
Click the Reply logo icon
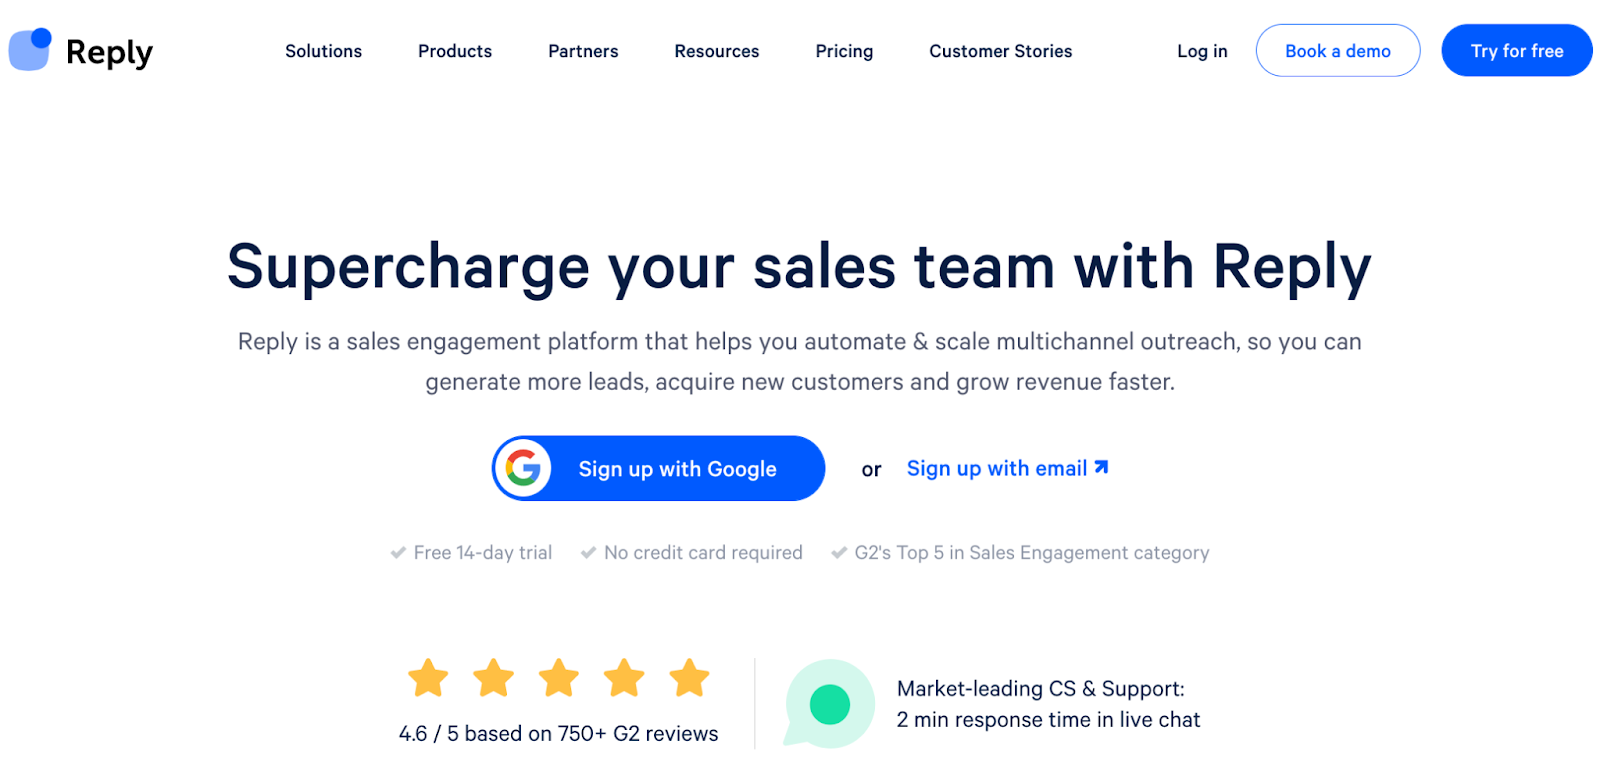click(30, 49)
